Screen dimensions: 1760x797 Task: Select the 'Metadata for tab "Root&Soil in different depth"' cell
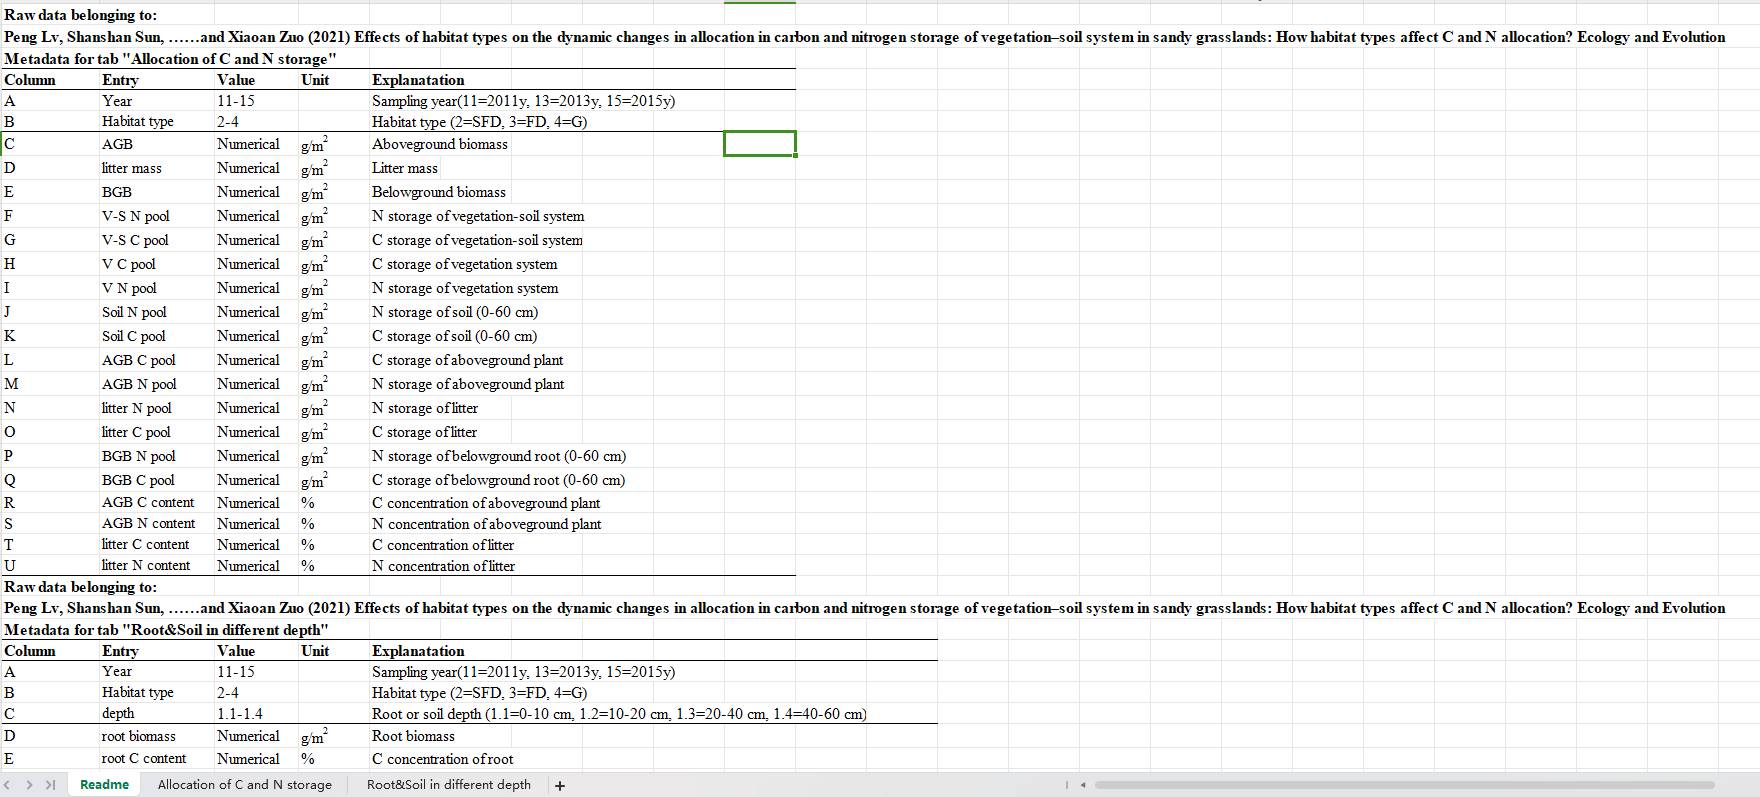point(166,630)
